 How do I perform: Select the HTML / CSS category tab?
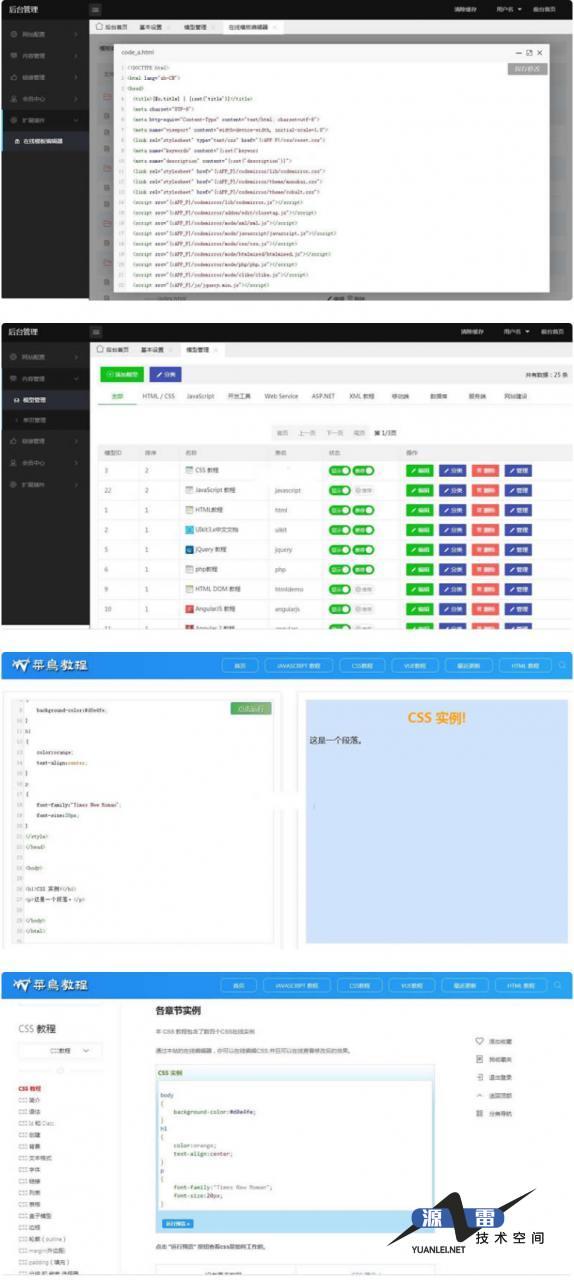(158, 396)
